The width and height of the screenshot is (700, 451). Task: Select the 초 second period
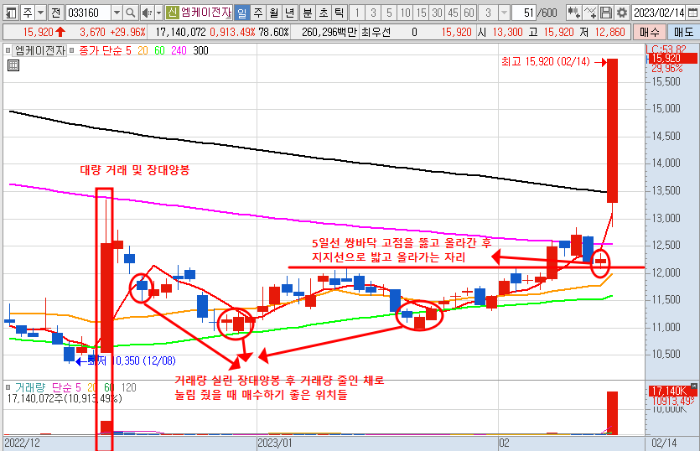click(x=323, y=13)
